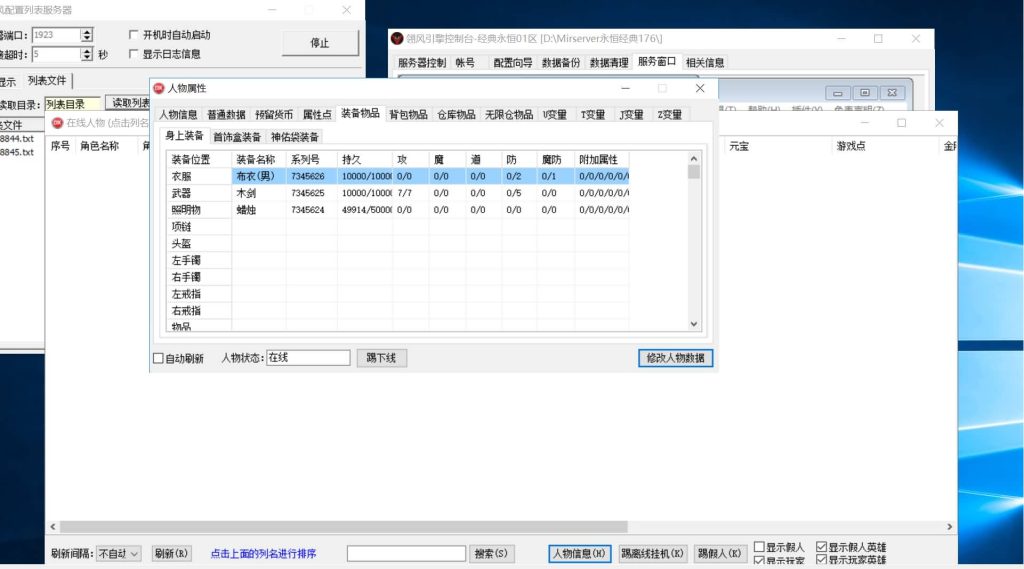This screenshot has height=569, width=1024.
Task: Switch to V变量 tab
Action: click(x=554, y=114)
